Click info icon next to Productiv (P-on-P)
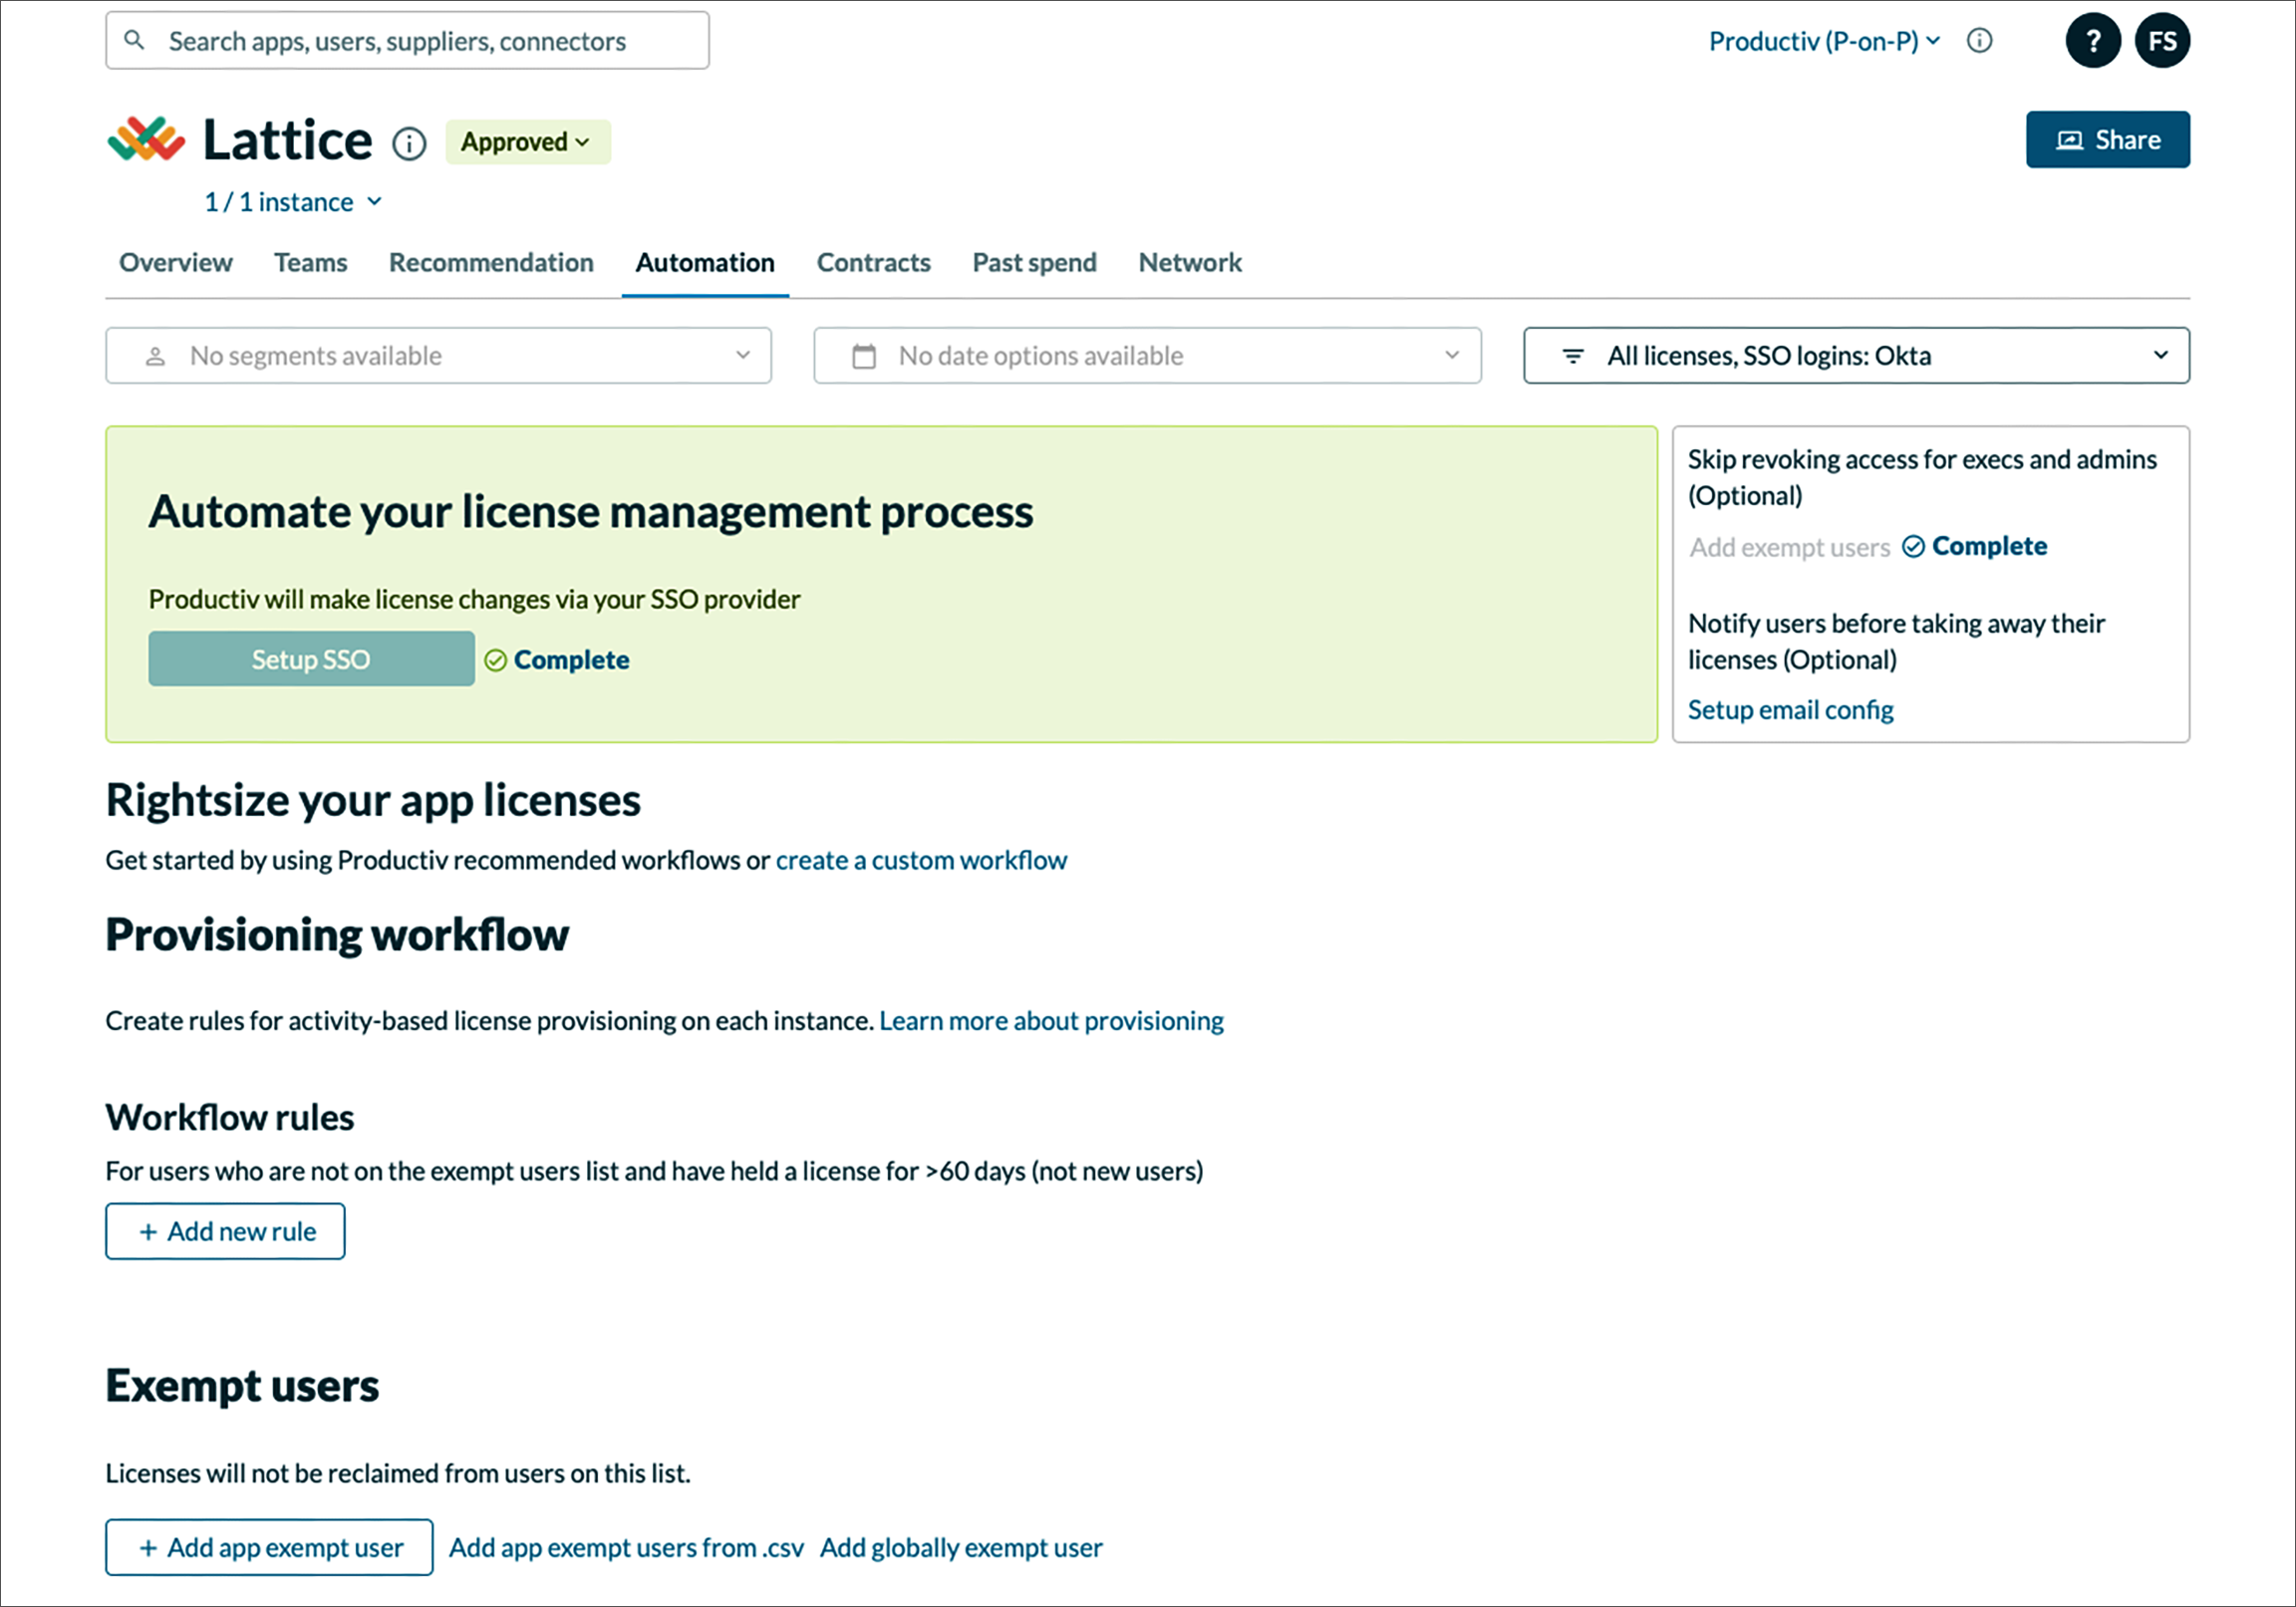This screenshot has width=2296, height=1607. (x=1979, y=41)
